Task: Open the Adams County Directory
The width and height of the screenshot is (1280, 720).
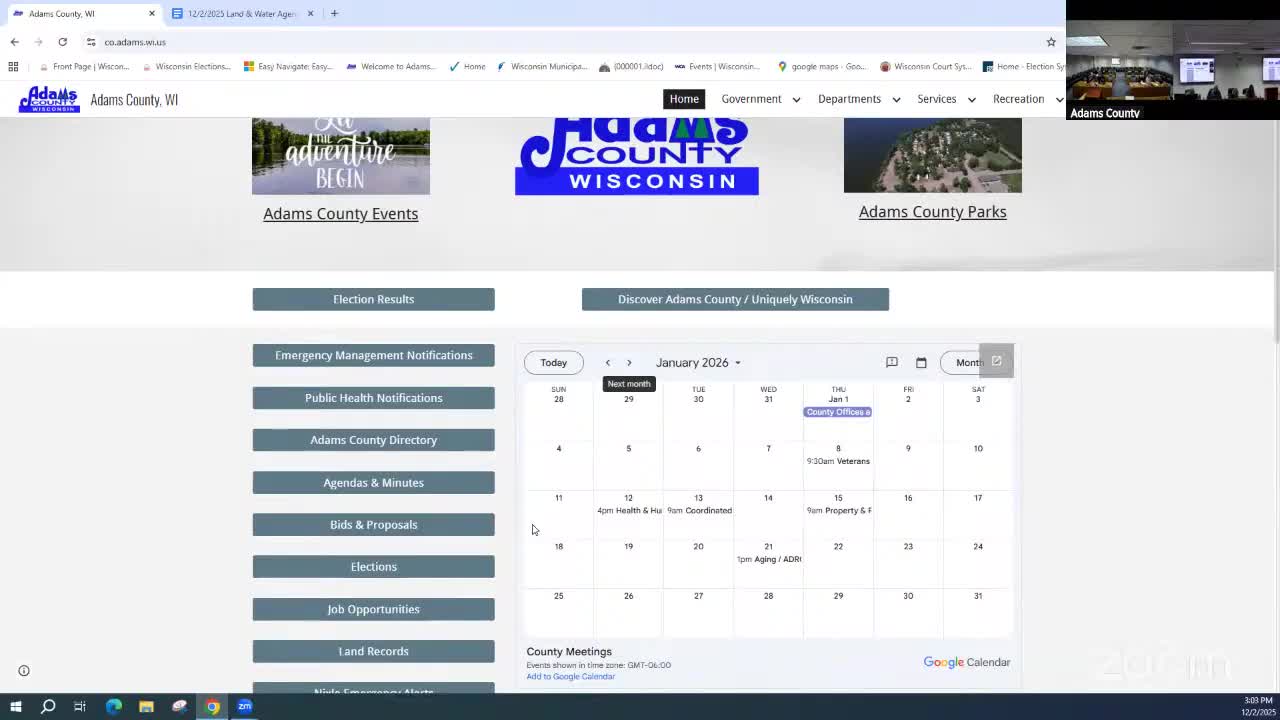Action: pyautogui.click(x=373, y=440)
